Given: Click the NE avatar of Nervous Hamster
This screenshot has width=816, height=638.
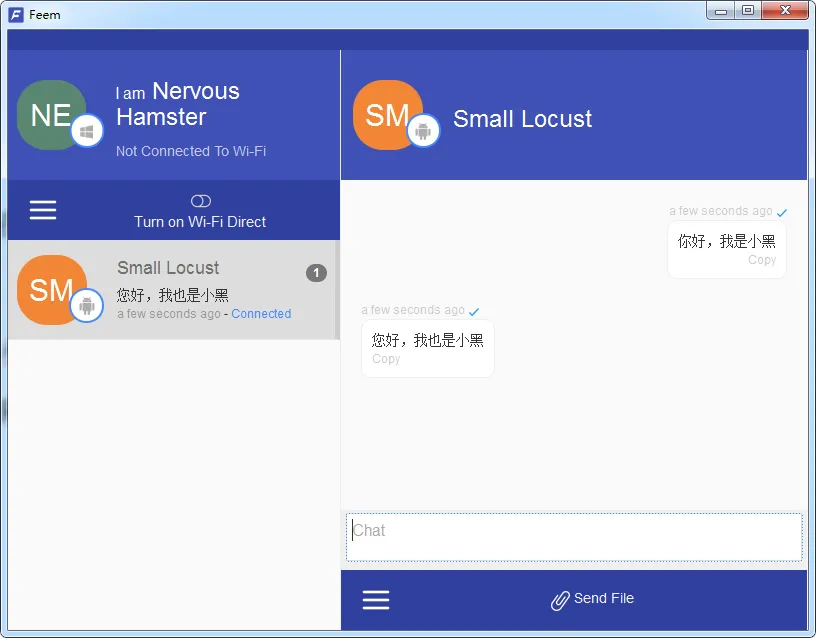Looking at the screenshot, I should (x=51, y=115).
